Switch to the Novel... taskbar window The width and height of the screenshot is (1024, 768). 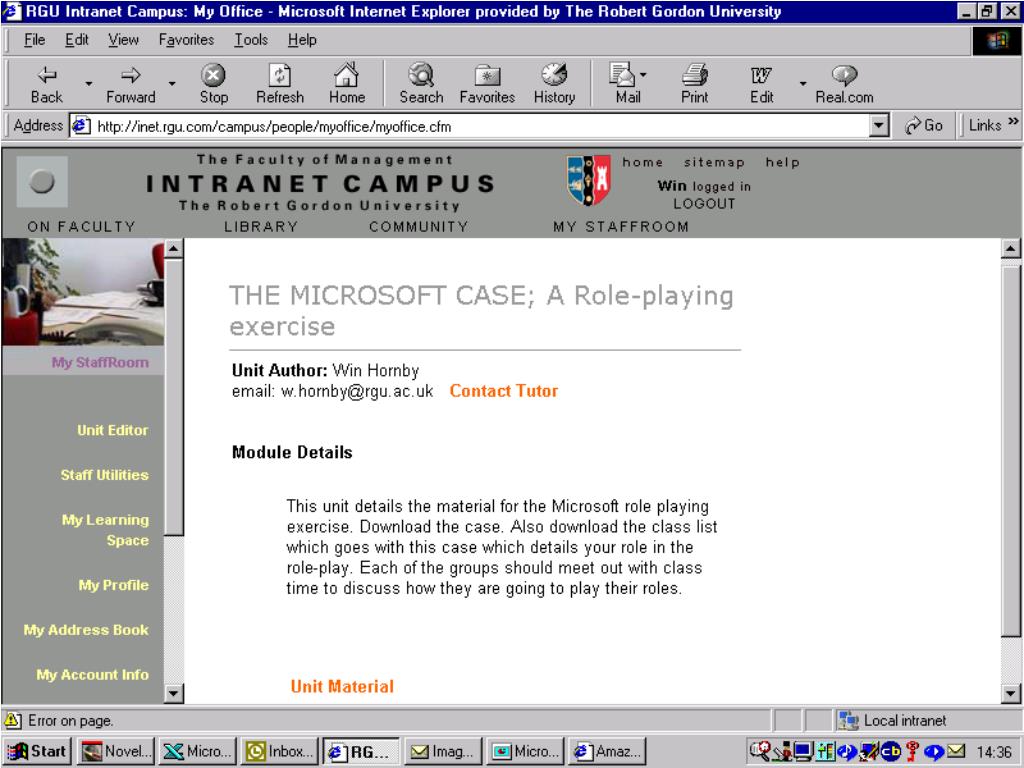[116, 752]
